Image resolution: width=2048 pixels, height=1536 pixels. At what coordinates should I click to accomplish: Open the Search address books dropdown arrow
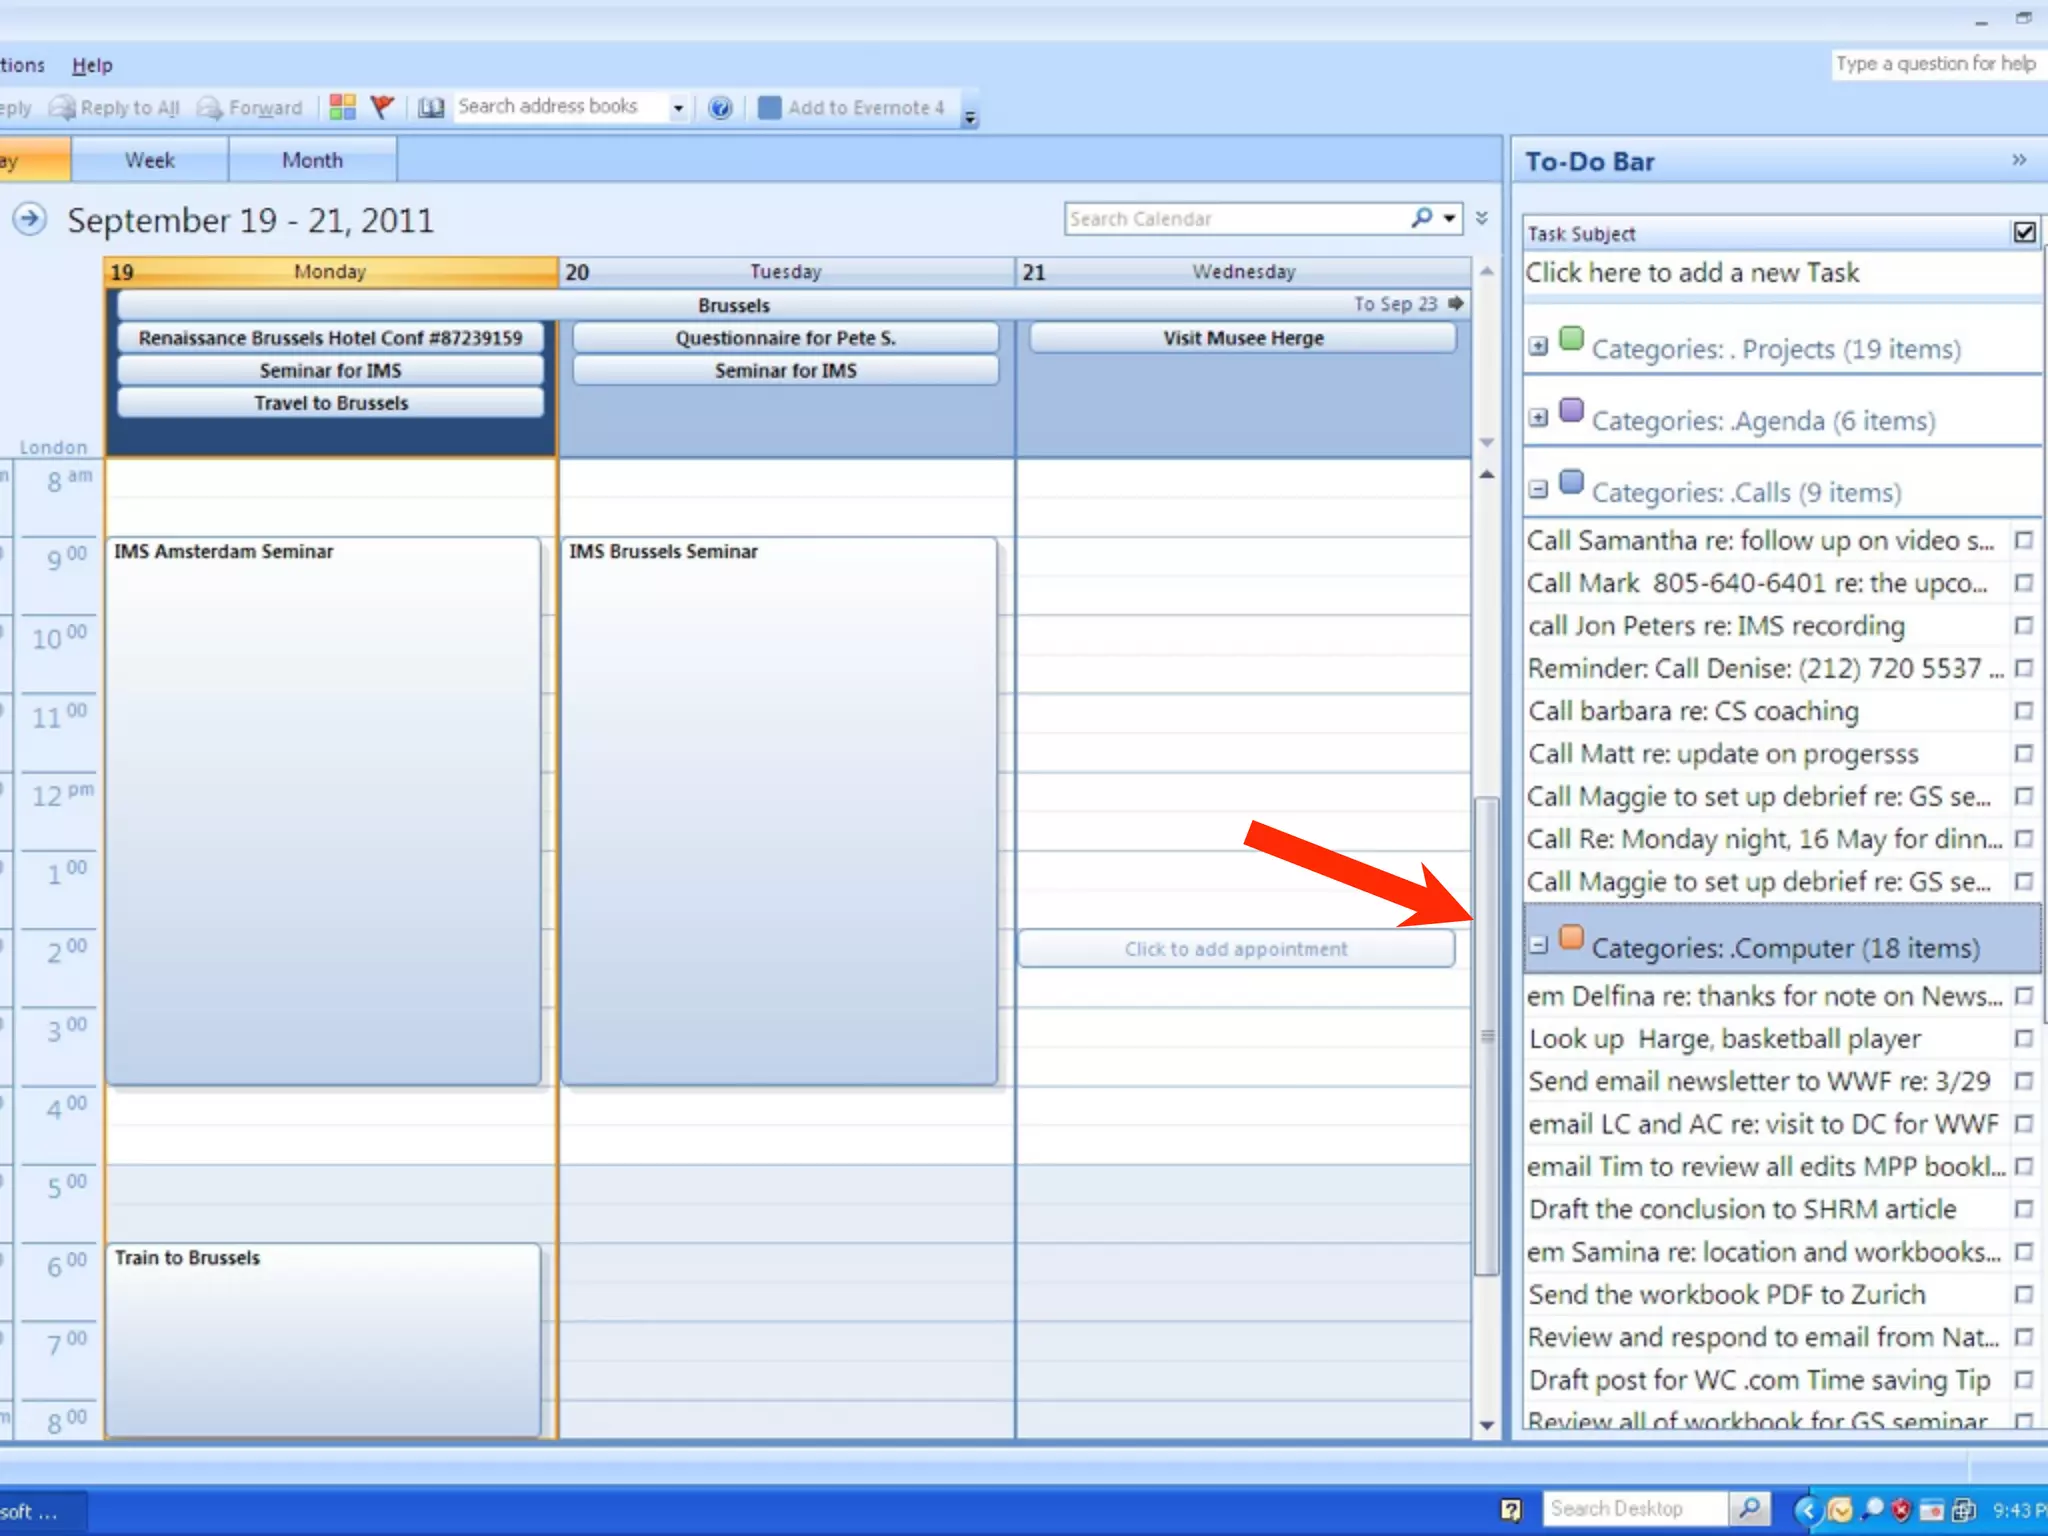tap(678, 108)
